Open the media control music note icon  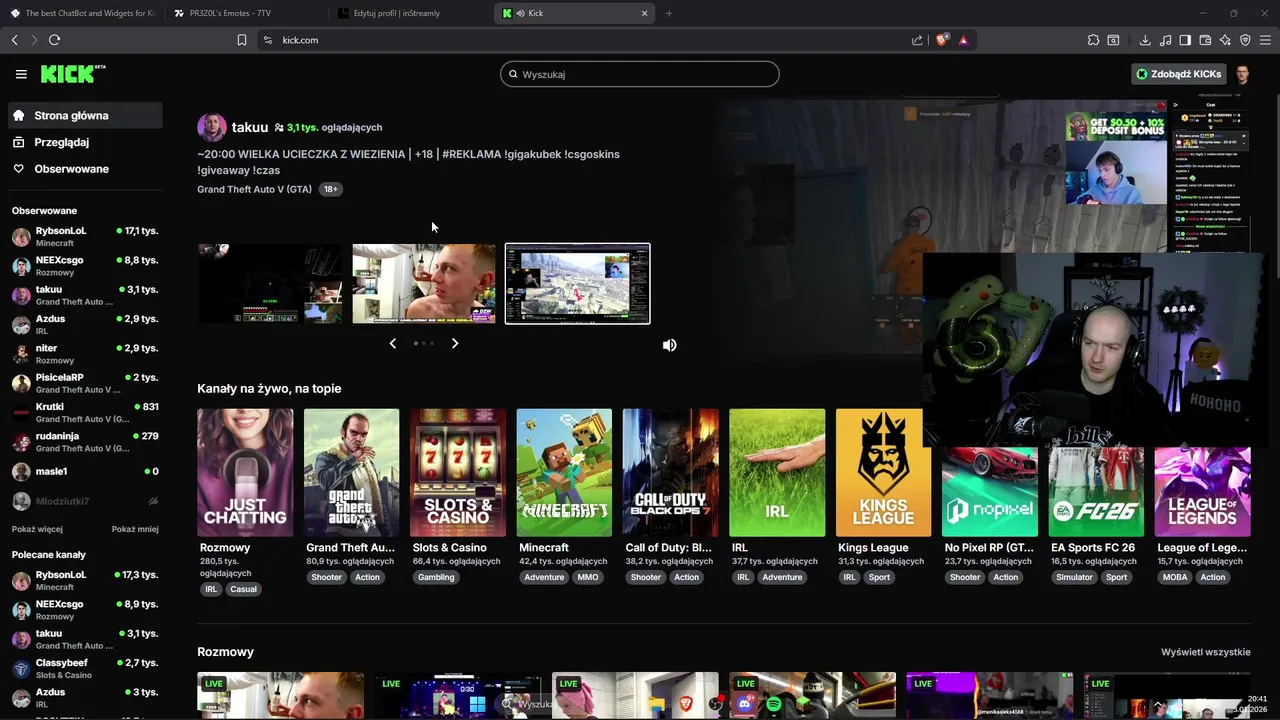1165,40
